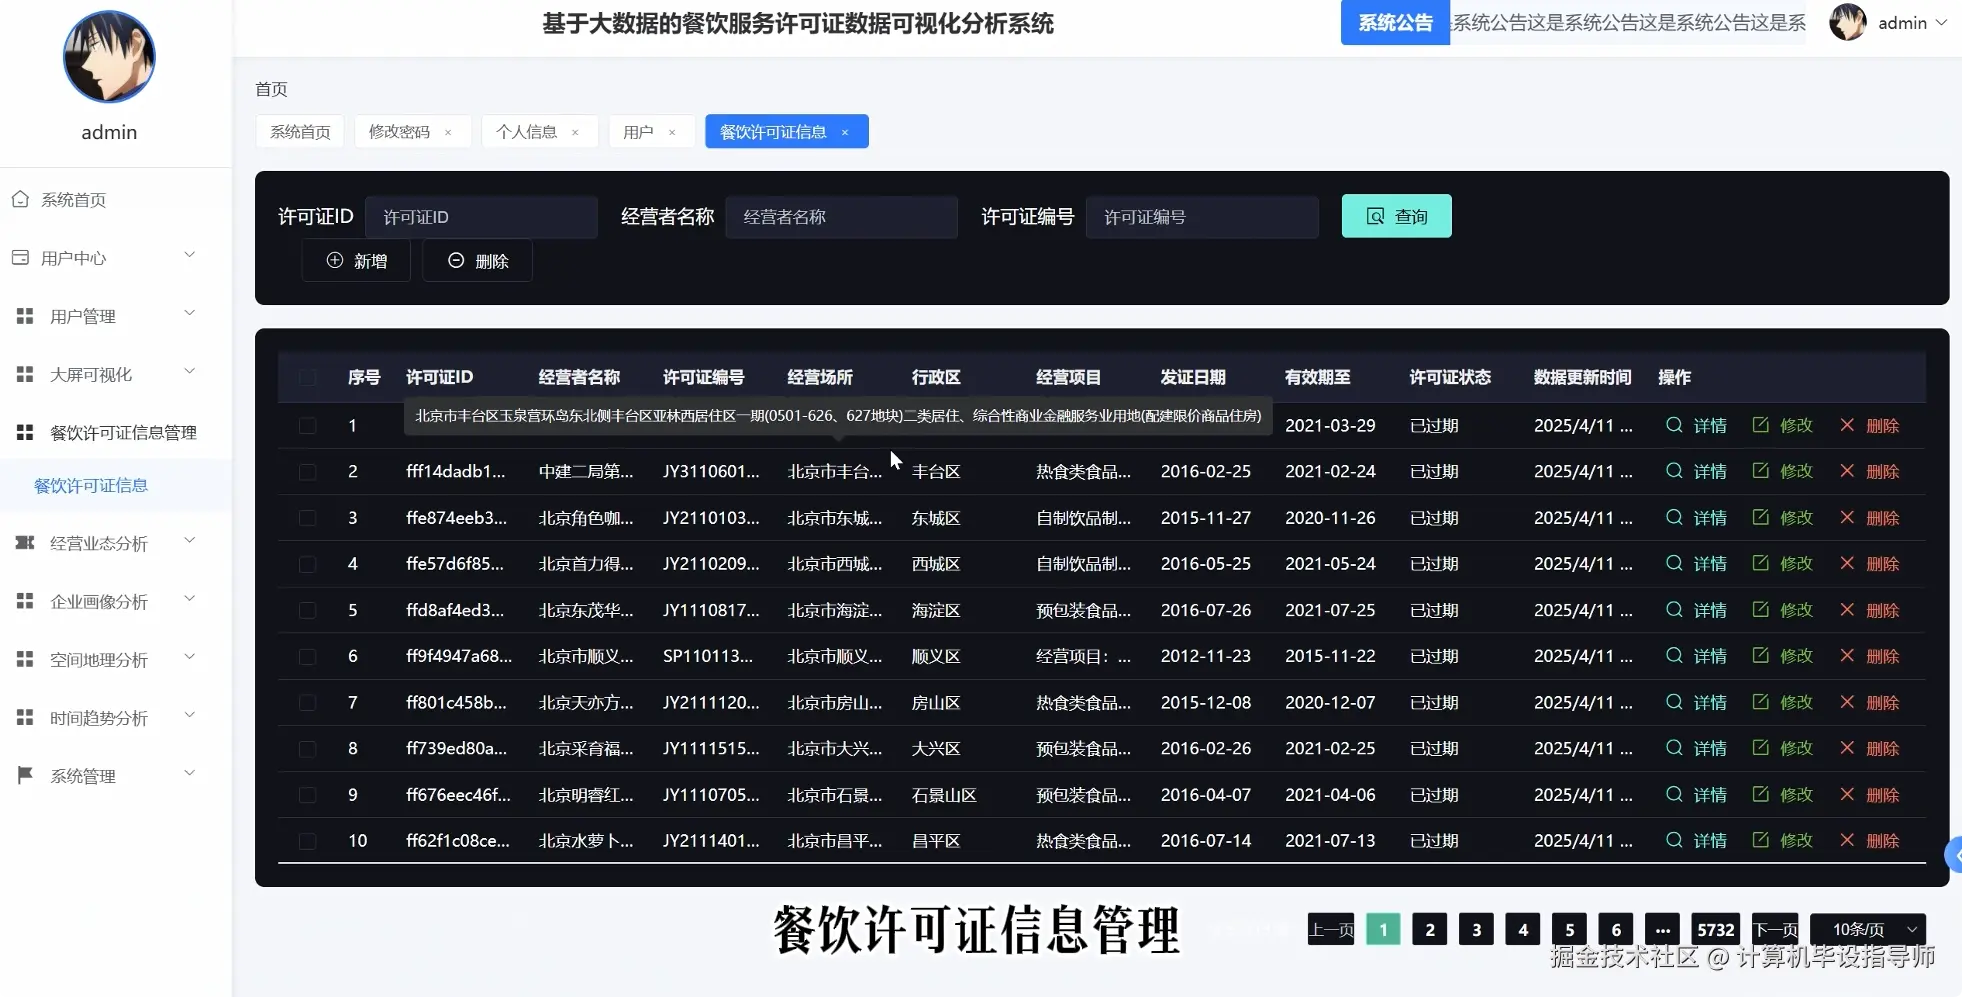Click the 删除 X icon in row 4
Viewport: 1962px width, 997px height.
pyautogui.click(x=1847, y=563)
